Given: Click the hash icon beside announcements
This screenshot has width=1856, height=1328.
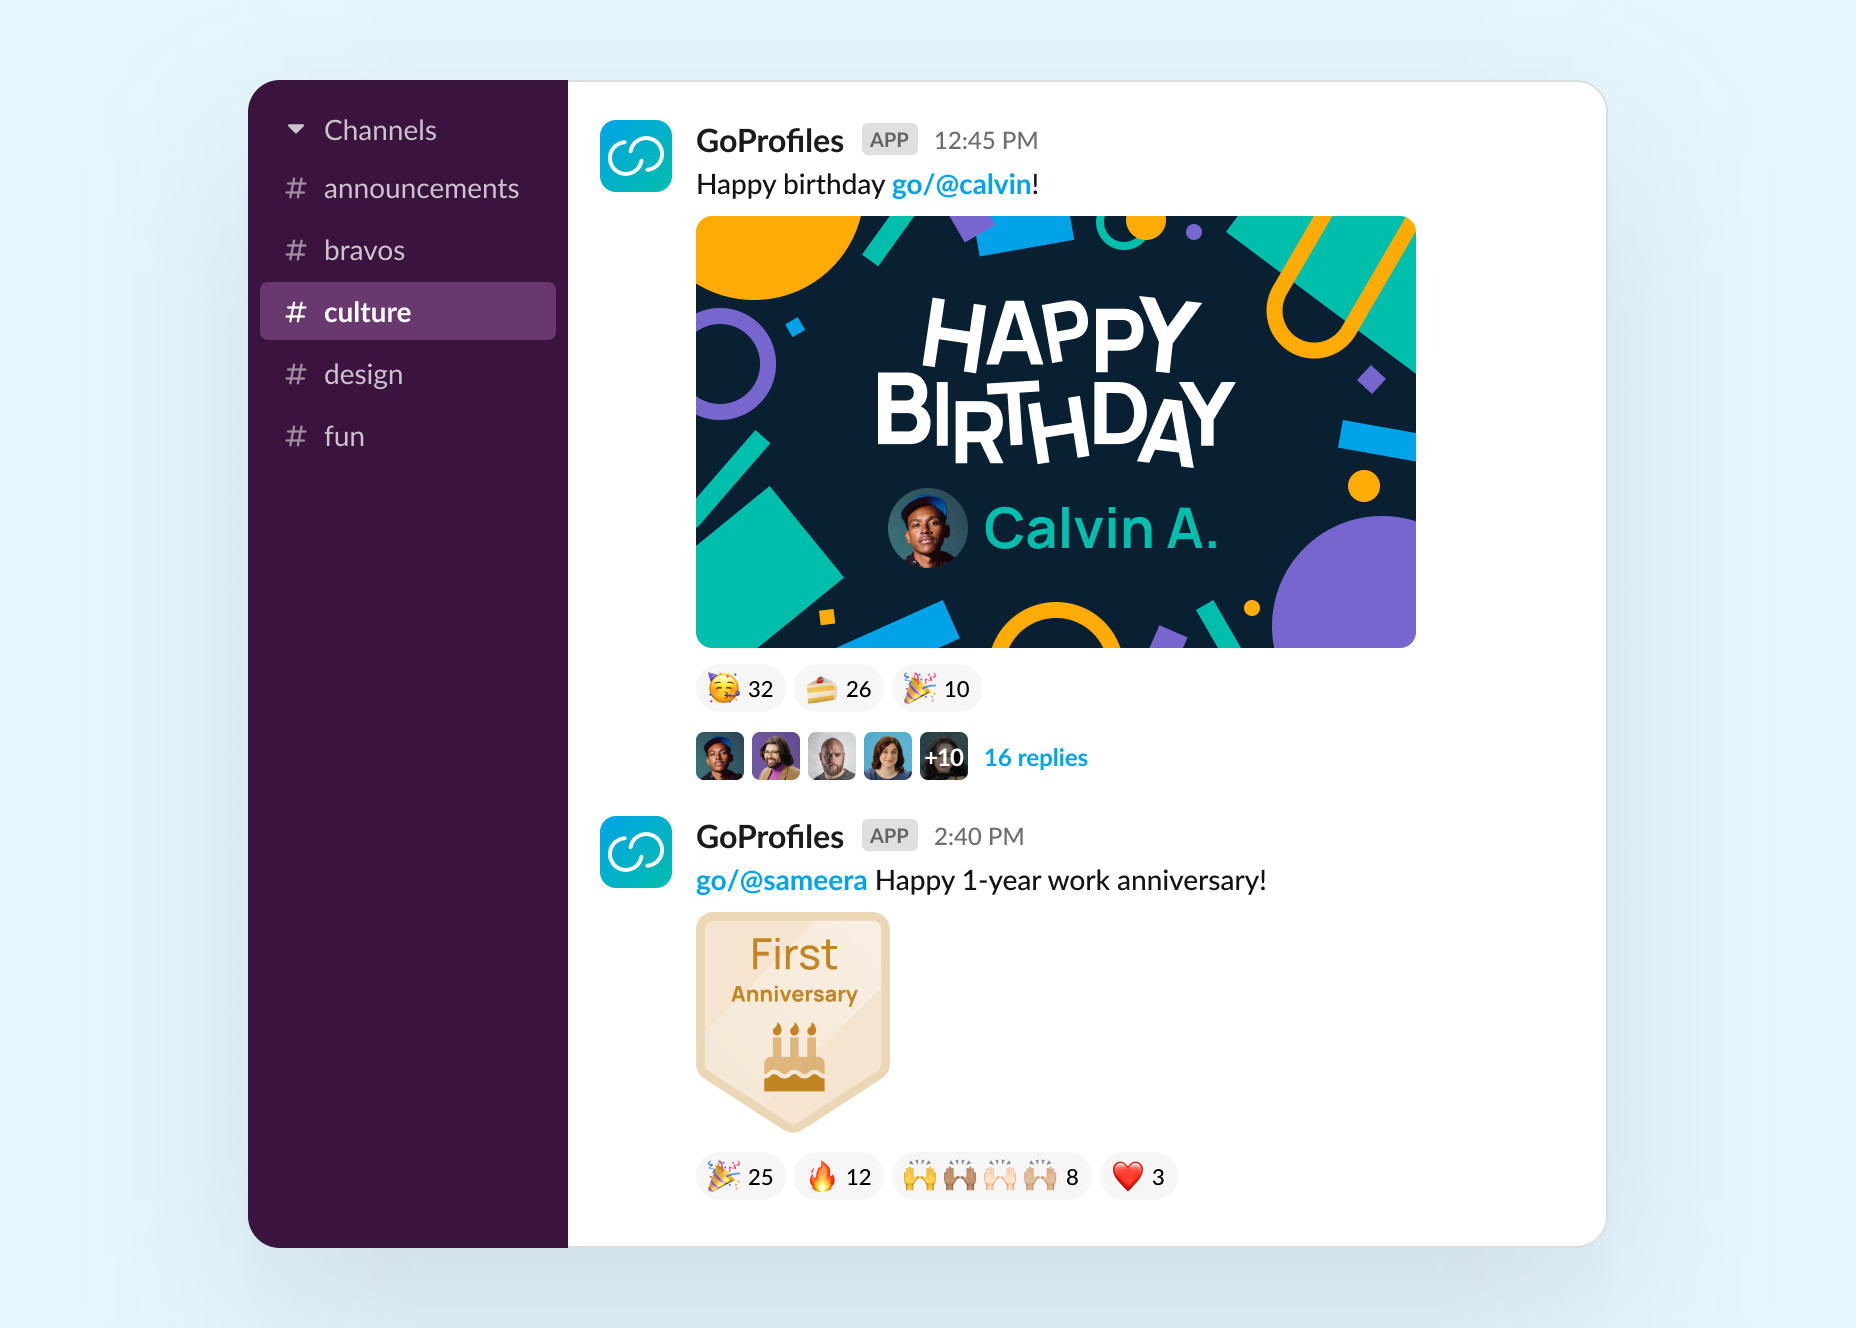Looking at the screenshot, I should (295, 188).
